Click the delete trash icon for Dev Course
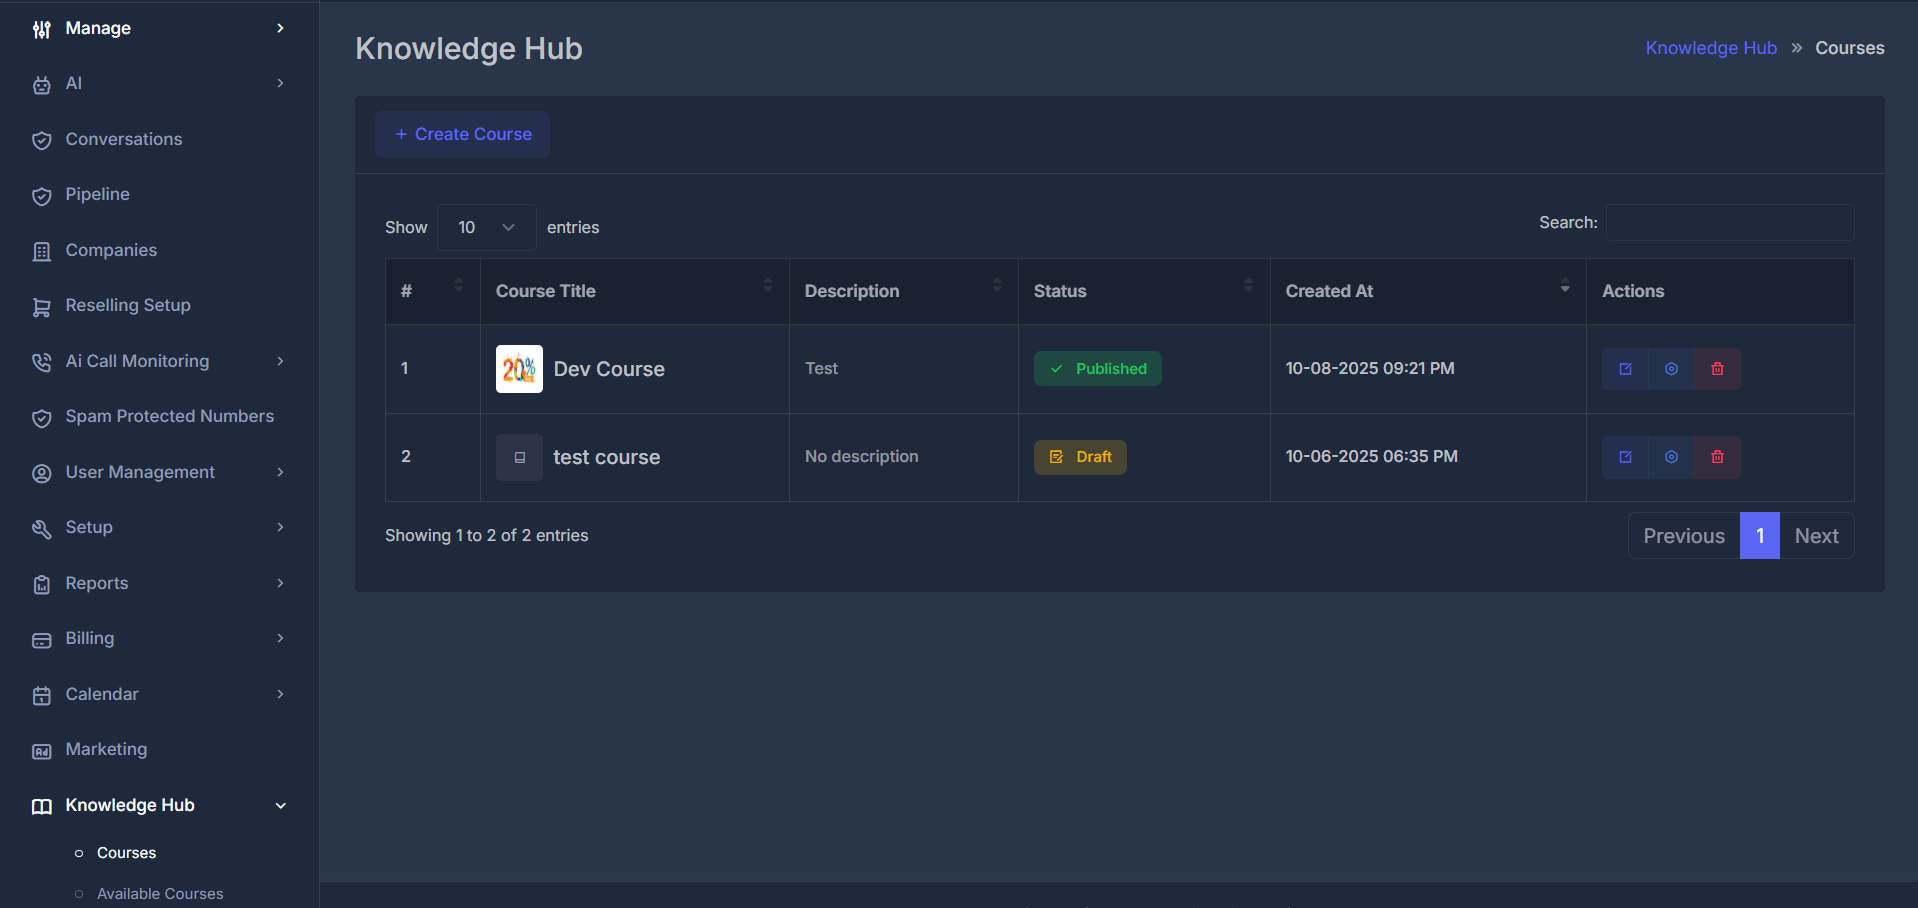 [x=1715, y=368]
